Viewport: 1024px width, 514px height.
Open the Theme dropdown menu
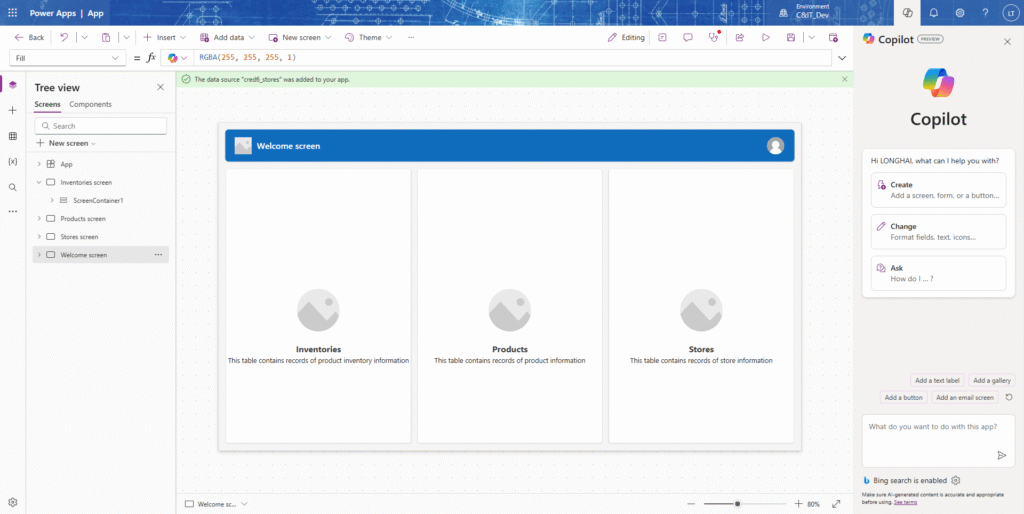pos(368,37)
